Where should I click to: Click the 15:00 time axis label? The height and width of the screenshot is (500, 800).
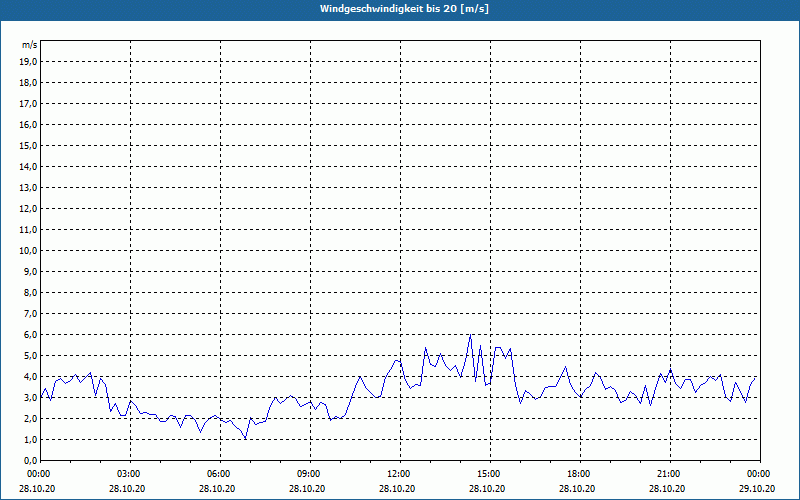[x=490, y=474]
